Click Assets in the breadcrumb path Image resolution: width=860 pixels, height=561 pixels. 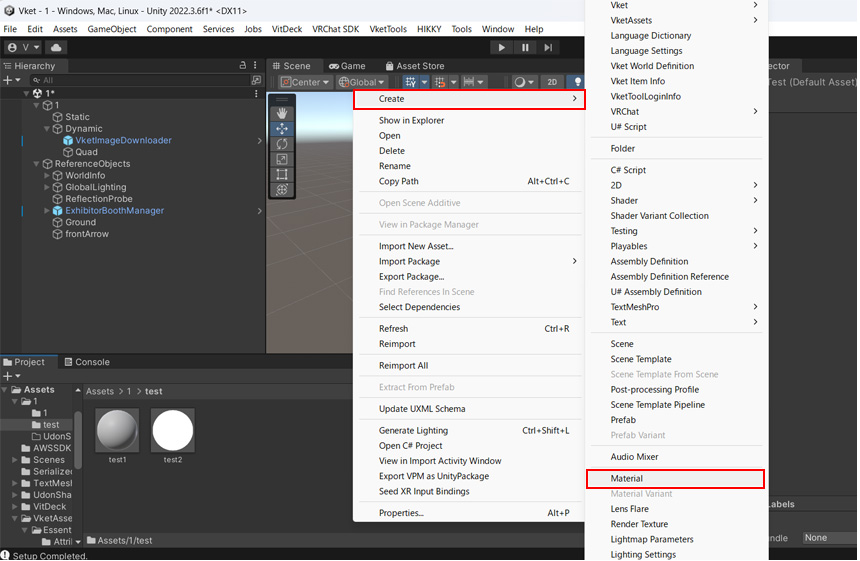click(x=100, y=392)
